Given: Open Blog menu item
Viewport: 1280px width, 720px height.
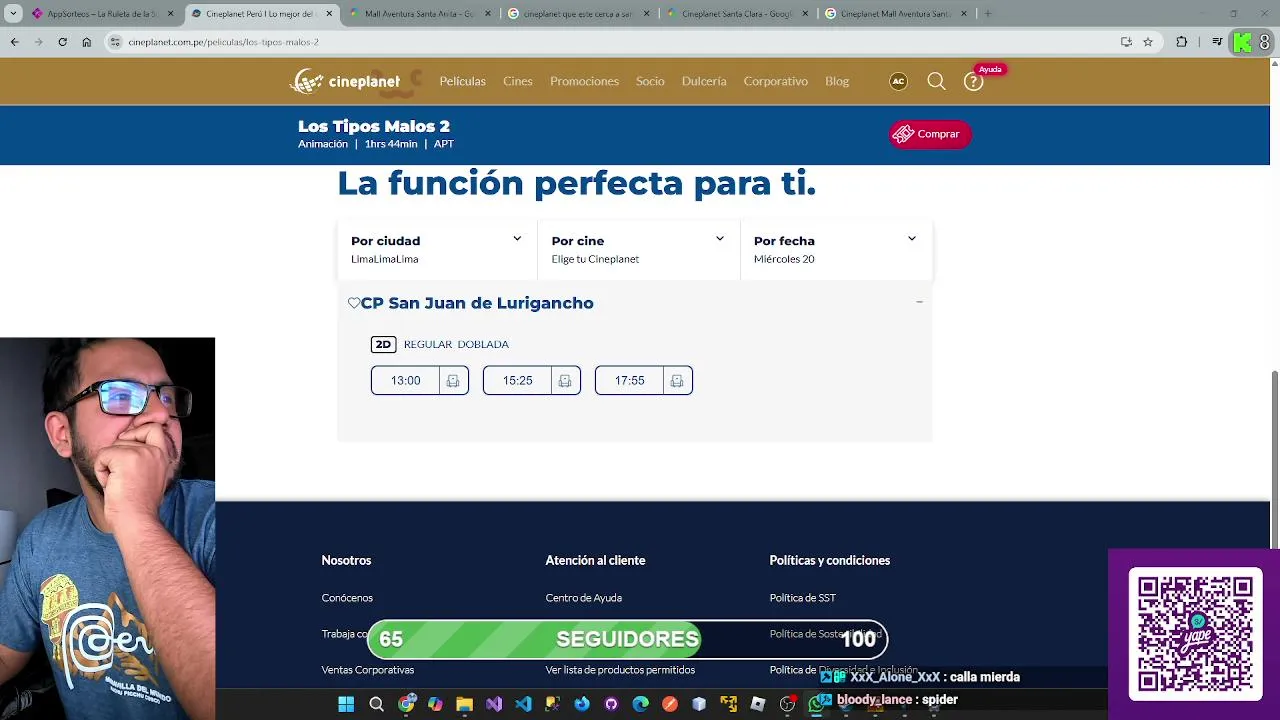Looking at the screenshot, I should [837, 81].
